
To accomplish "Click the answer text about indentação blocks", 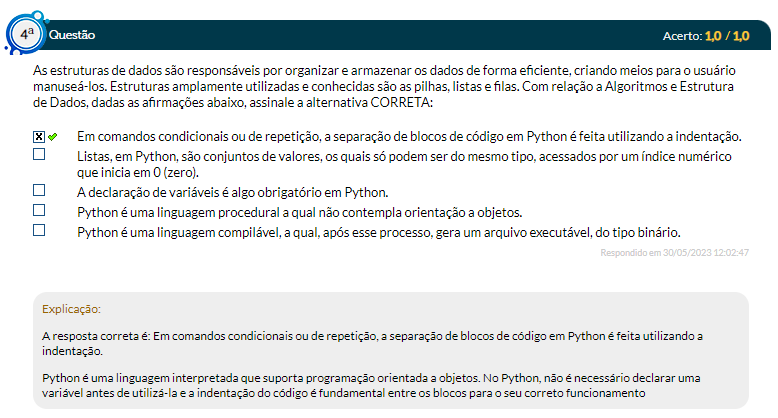I will click(x=409, y=136).
